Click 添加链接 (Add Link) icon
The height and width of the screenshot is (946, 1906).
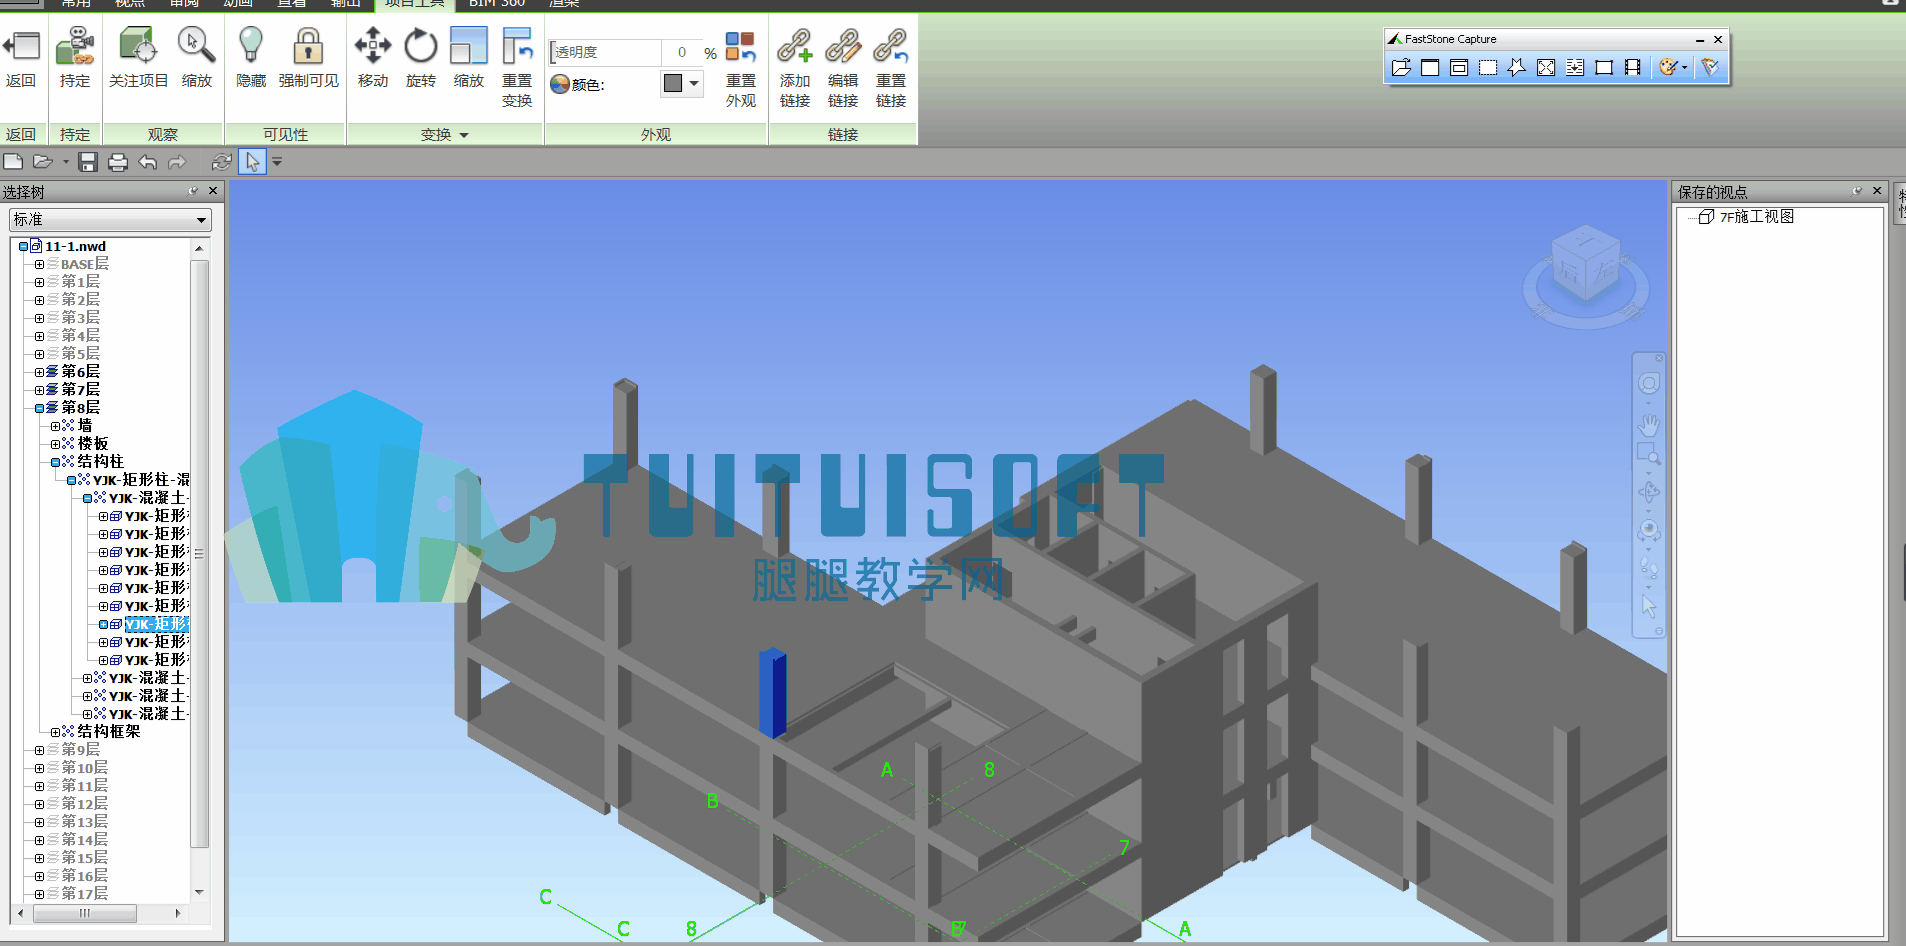795,46
